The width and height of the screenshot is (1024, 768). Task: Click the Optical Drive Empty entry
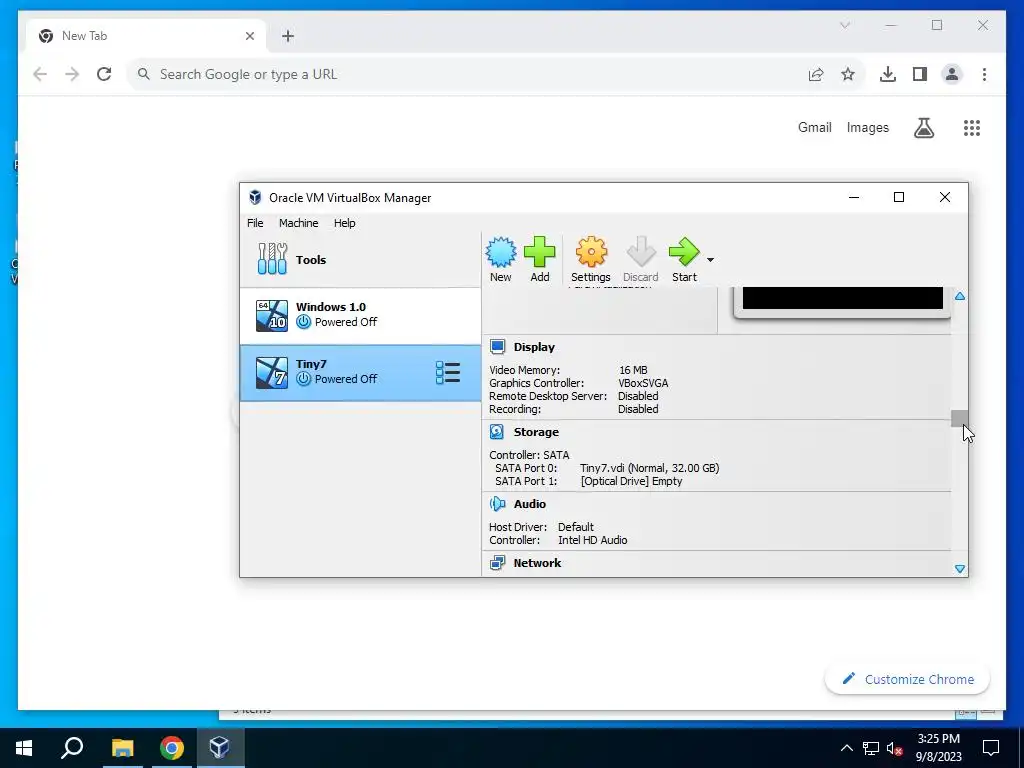pyautogui.click(x=632, y=481)
